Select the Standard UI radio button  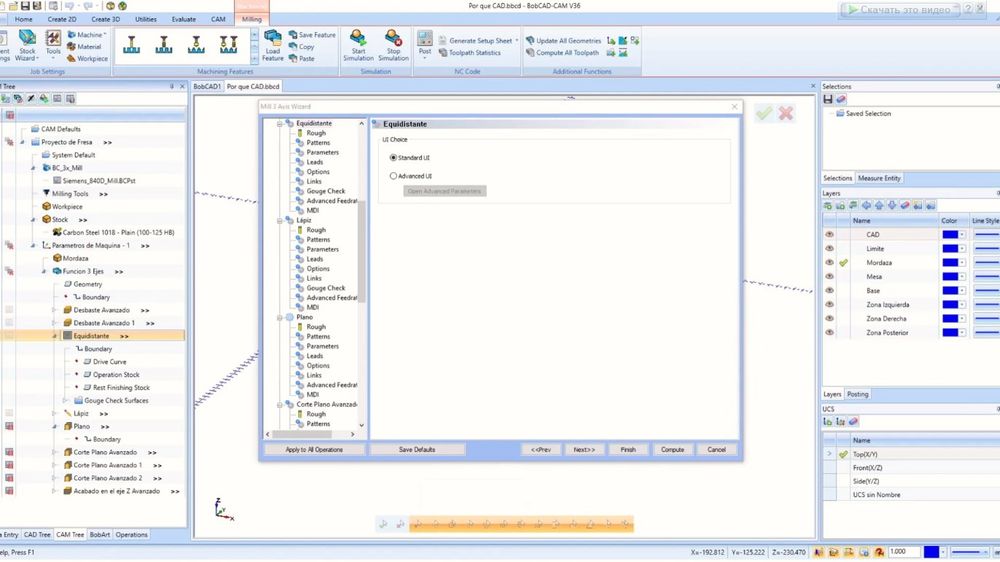(x=393, y=158)
